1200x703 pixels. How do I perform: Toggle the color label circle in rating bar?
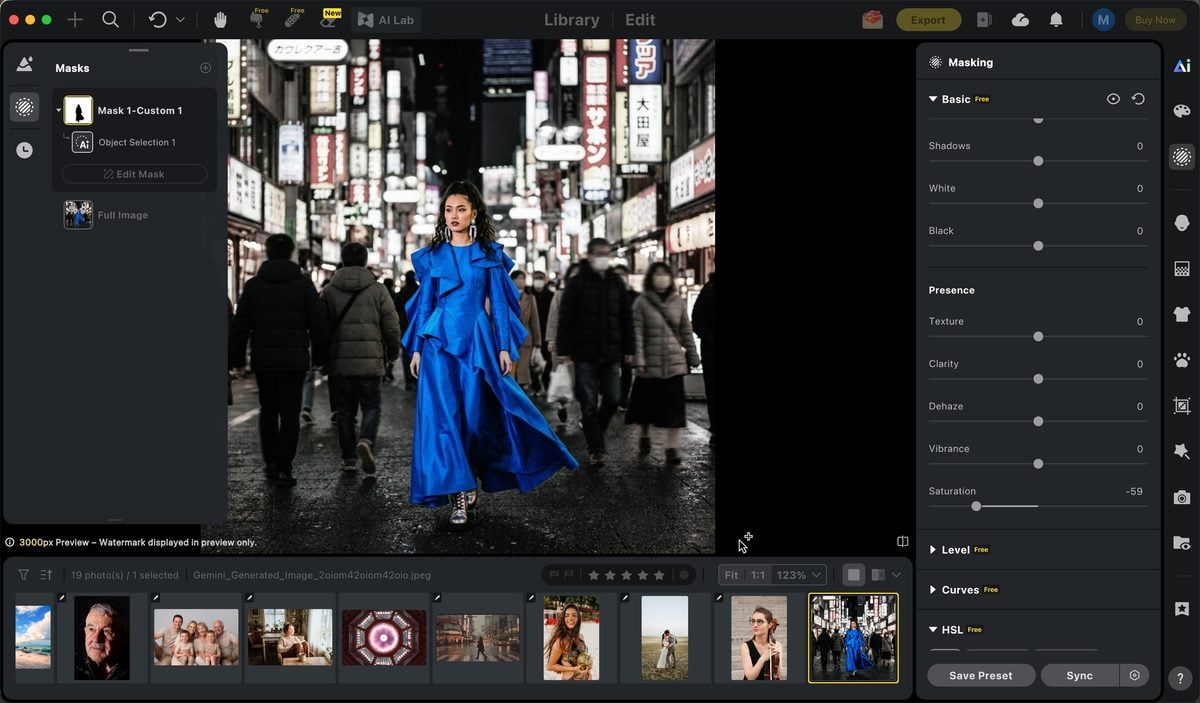pyautogui.click(x=684, y=575)
